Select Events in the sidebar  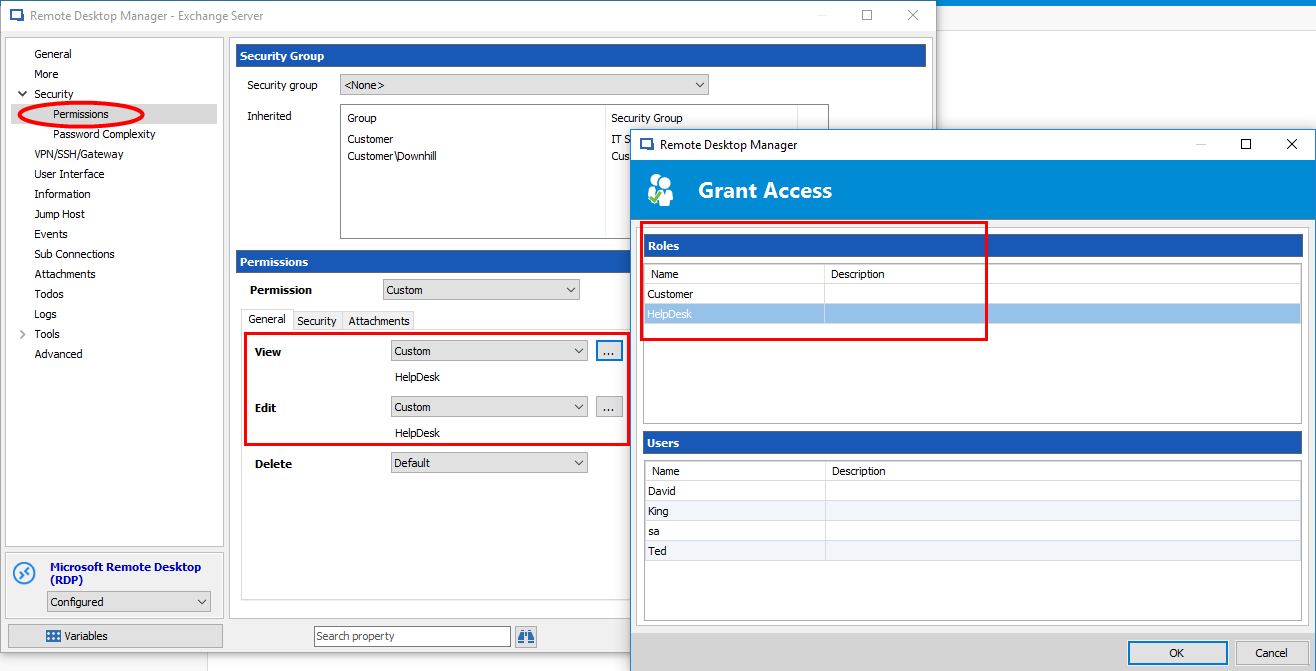(51, 234)
